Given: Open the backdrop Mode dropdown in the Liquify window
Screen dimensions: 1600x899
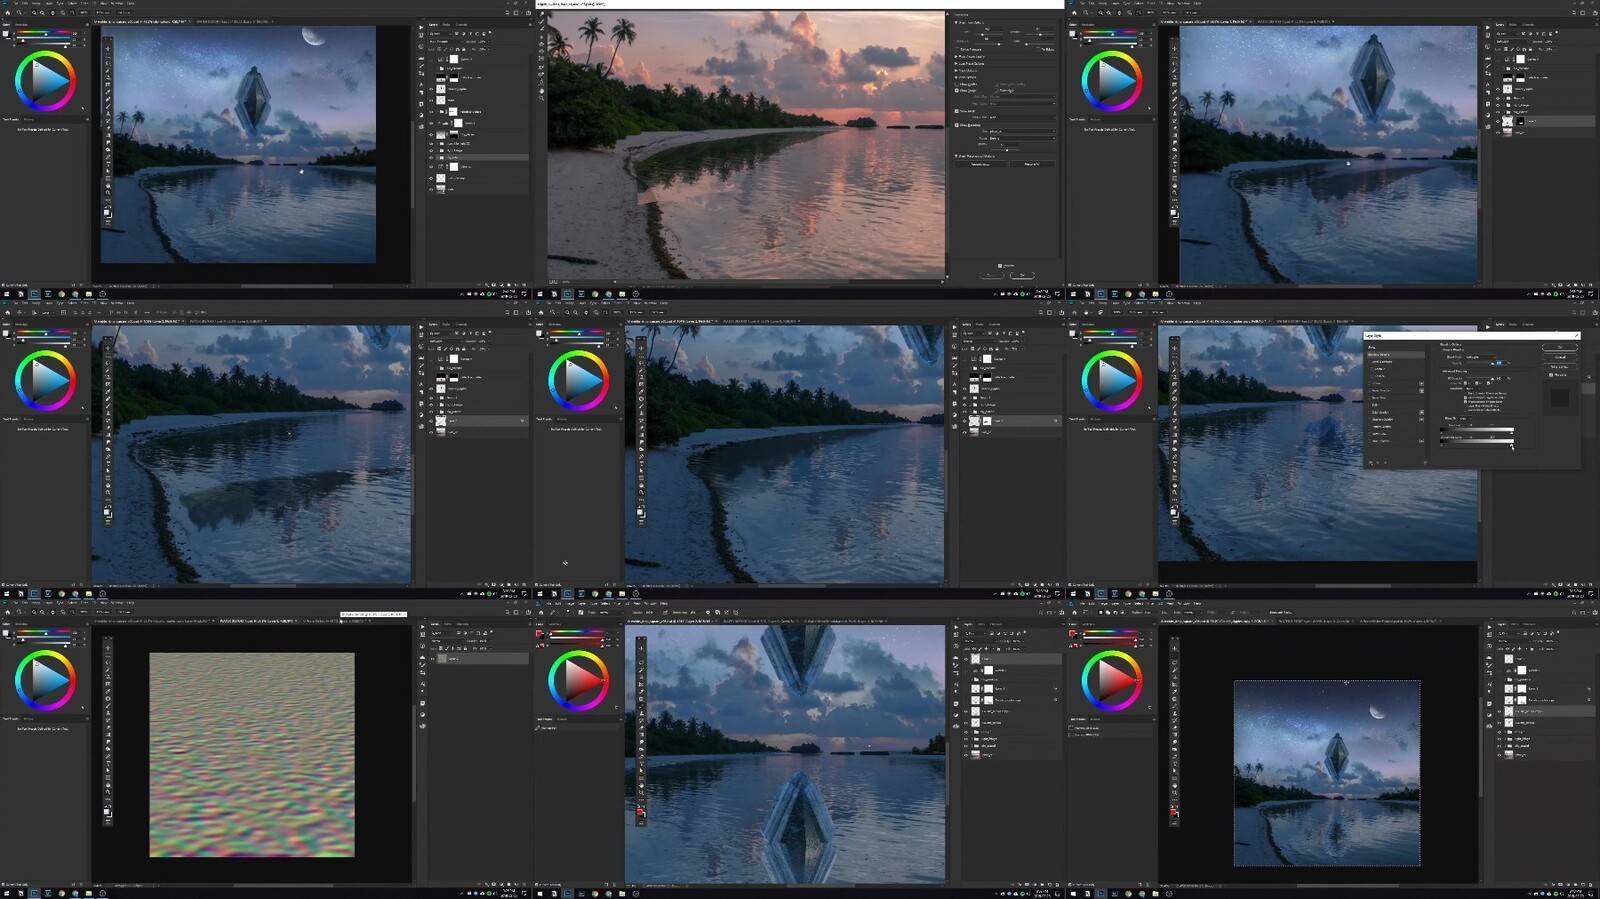Looking at the screenshot, I should click(x=1024, y=137).
